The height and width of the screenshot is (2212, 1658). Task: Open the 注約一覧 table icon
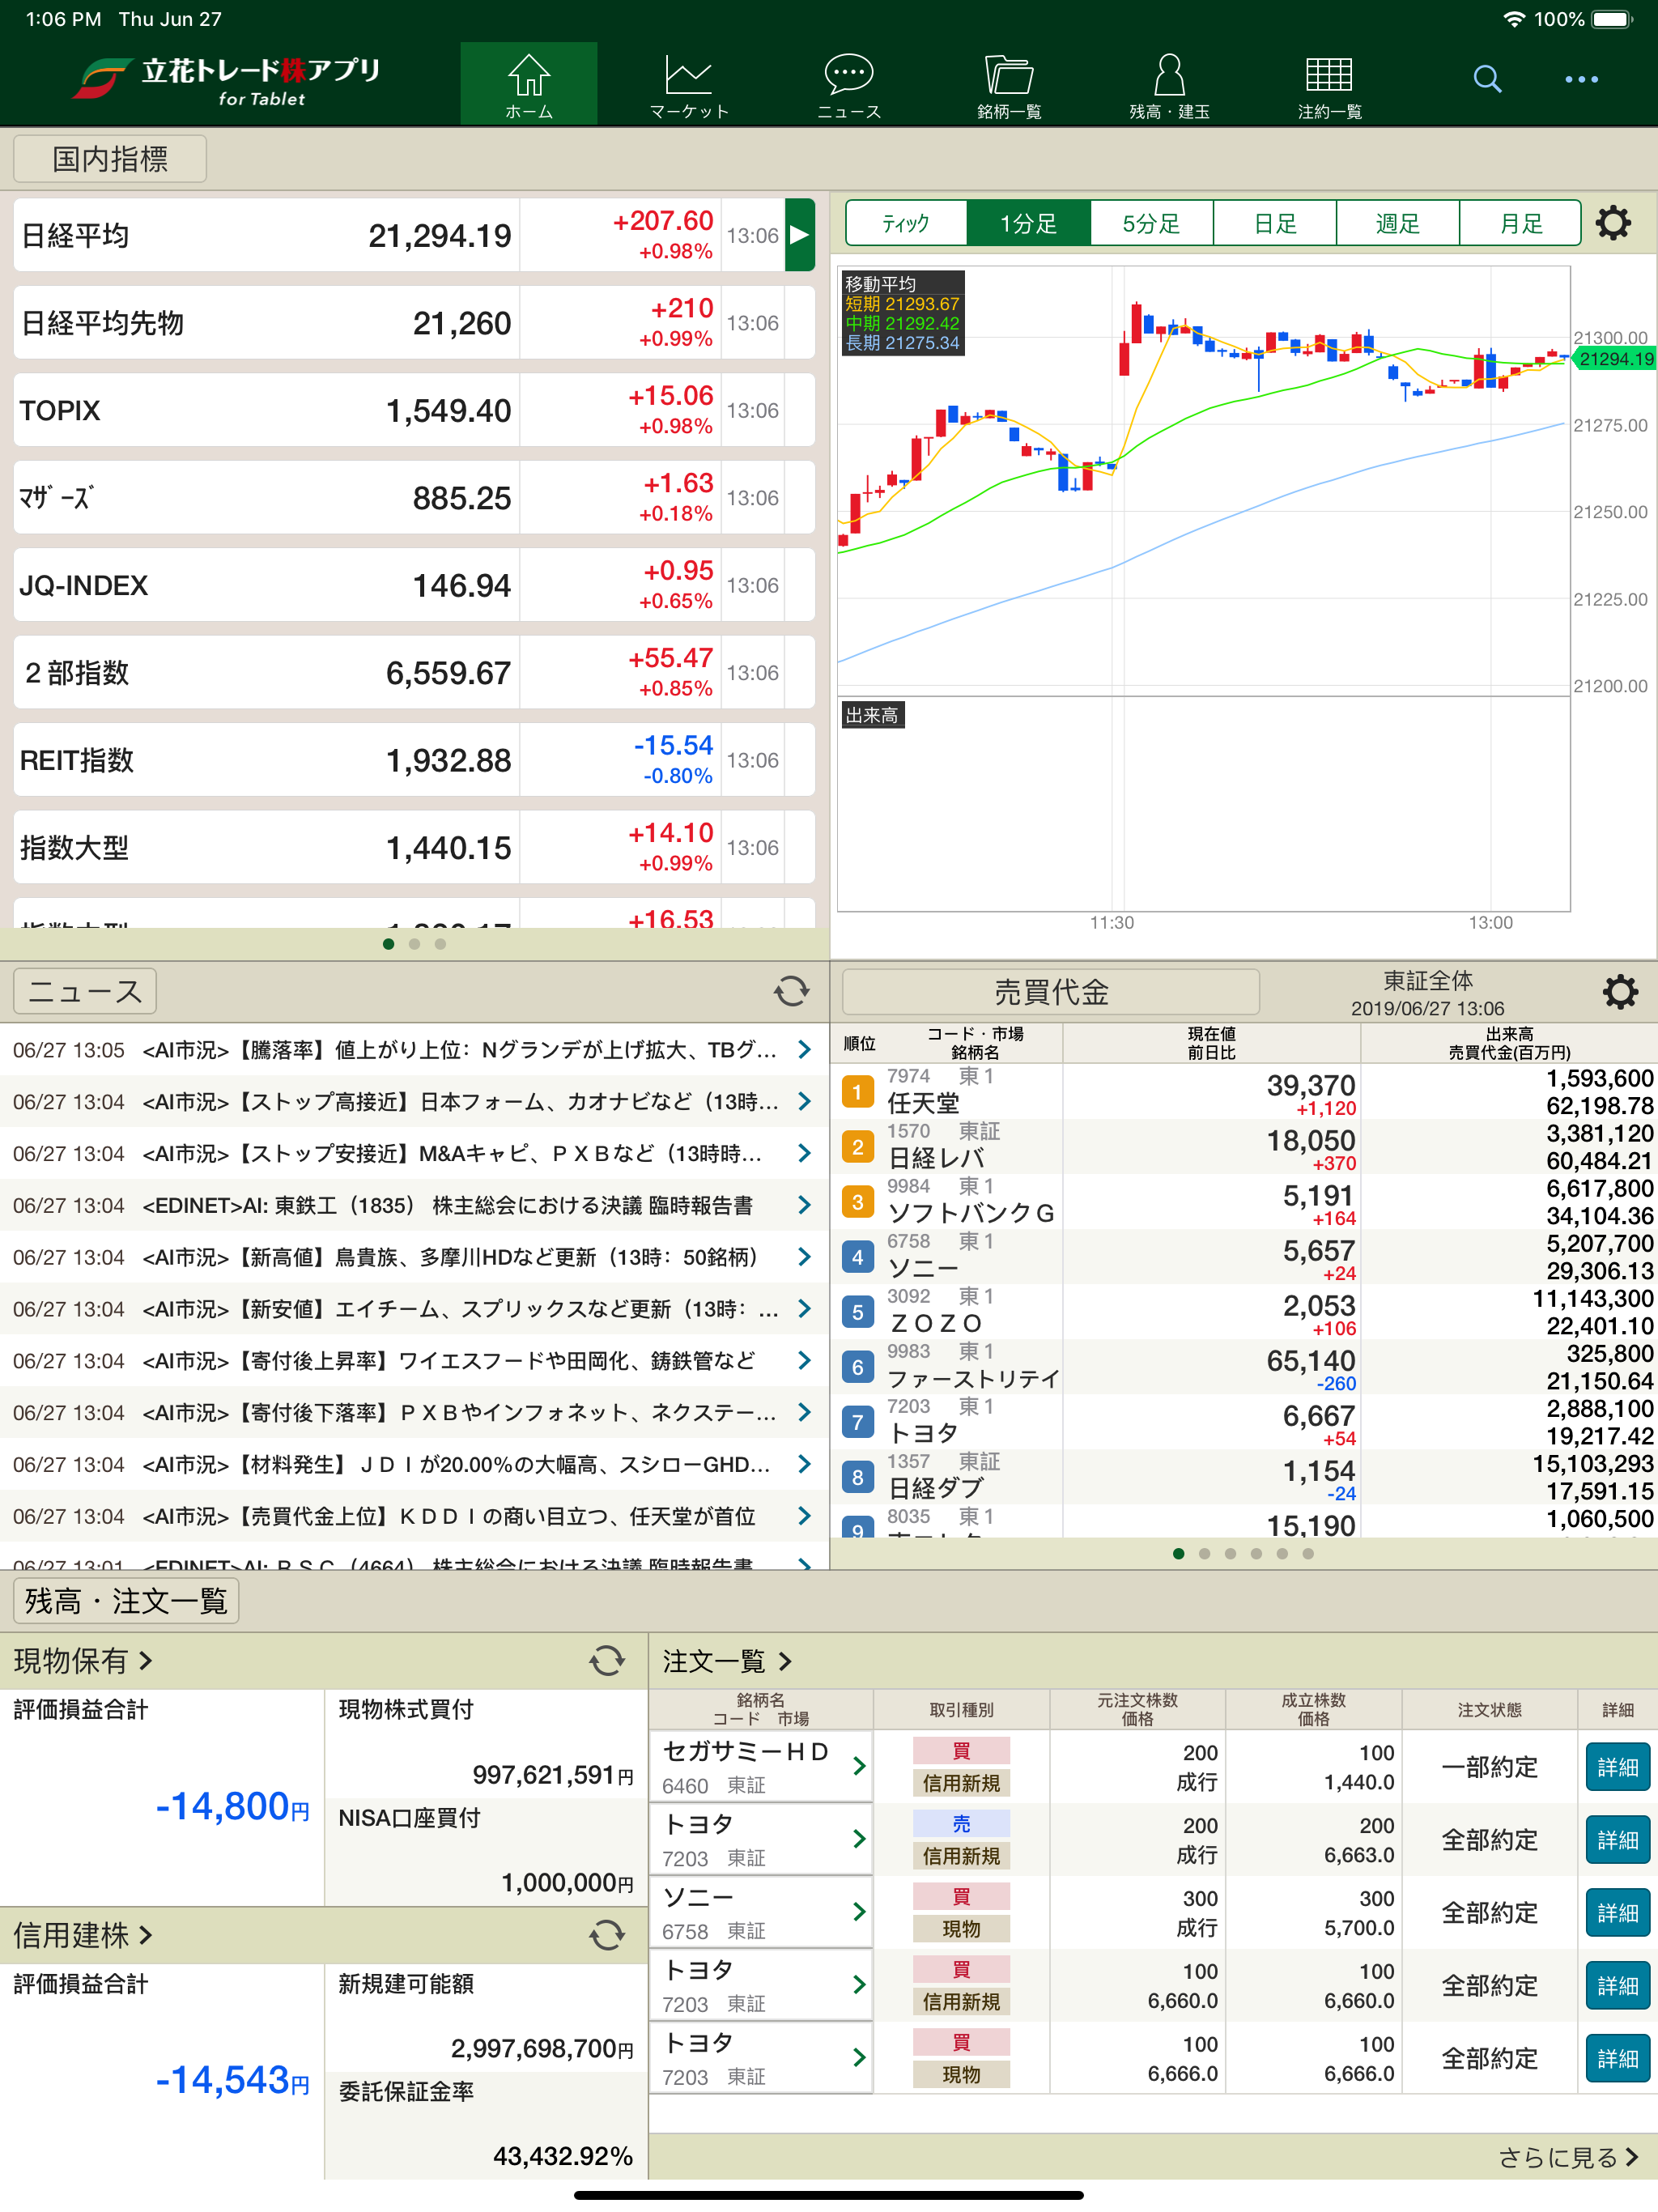[1329, 84]
